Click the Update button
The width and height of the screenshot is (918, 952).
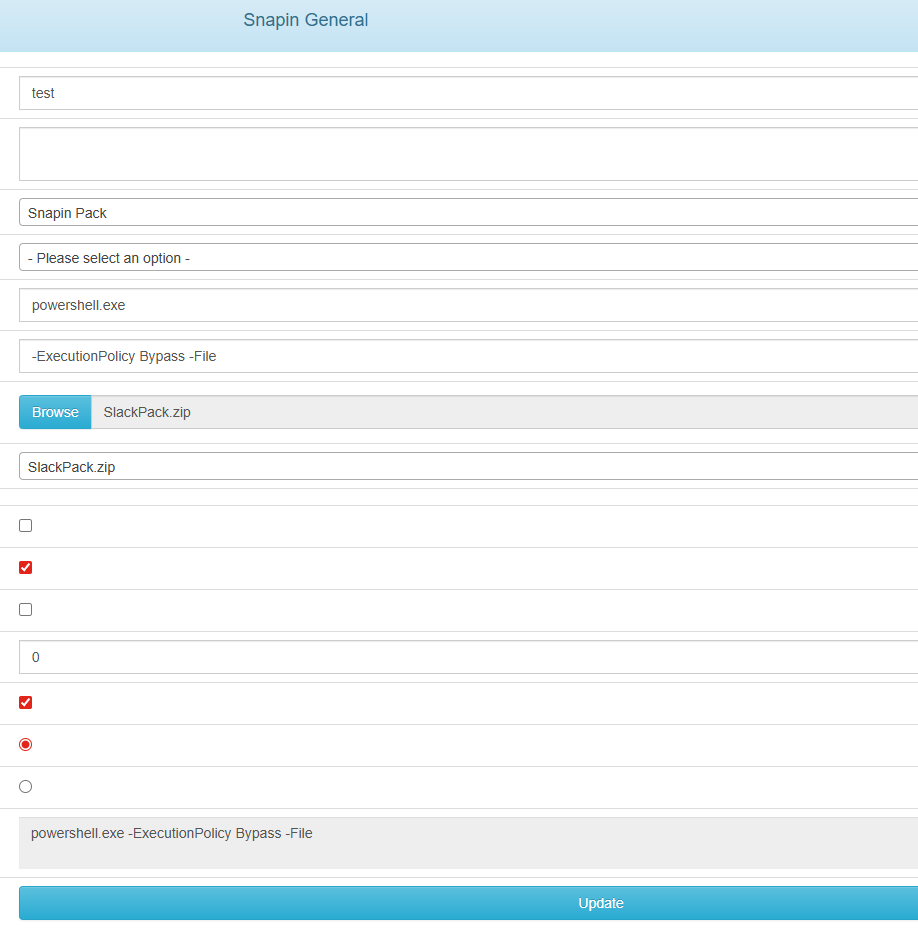pyautogui.click(x=468, y=903)
